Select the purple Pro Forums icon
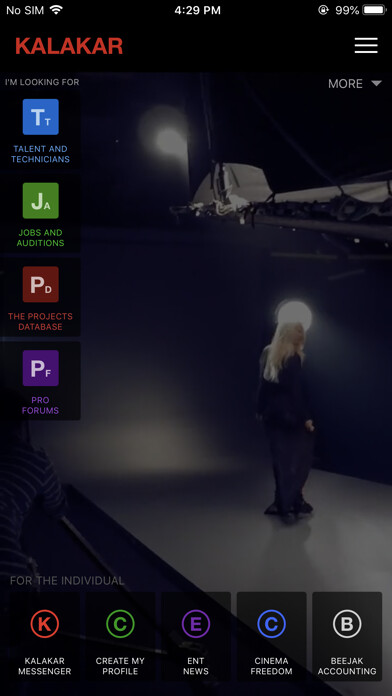 40,368
